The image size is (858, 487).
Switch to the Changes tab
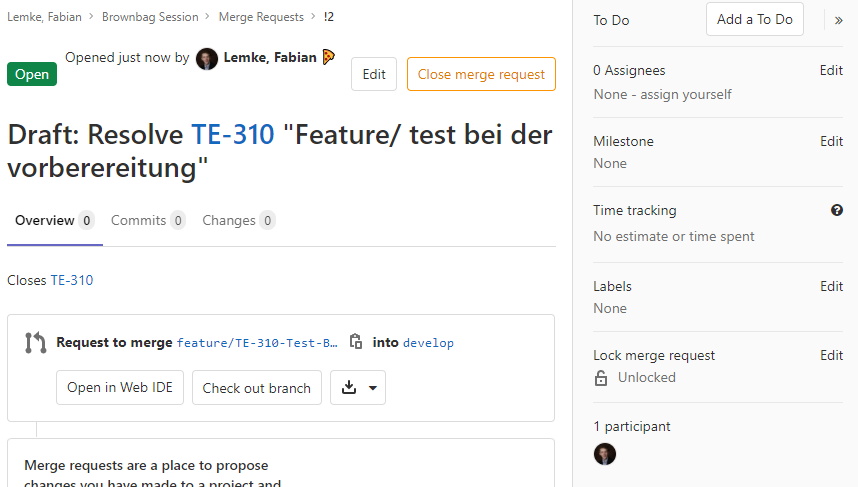coord(238,221)
